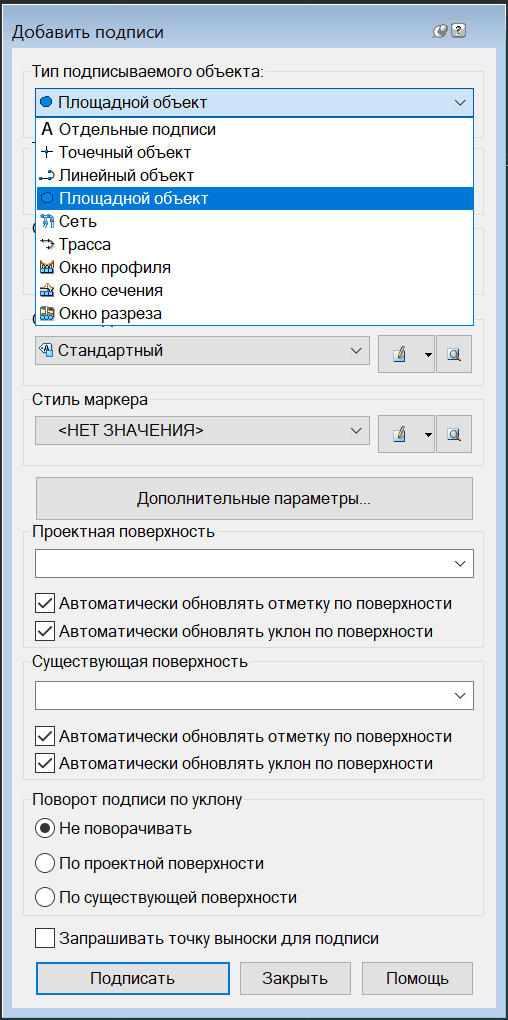
Task: Click edit style icon beside <НЕТ ЗНАЧЕНИЯ>
Action: [x=400, y=434]
